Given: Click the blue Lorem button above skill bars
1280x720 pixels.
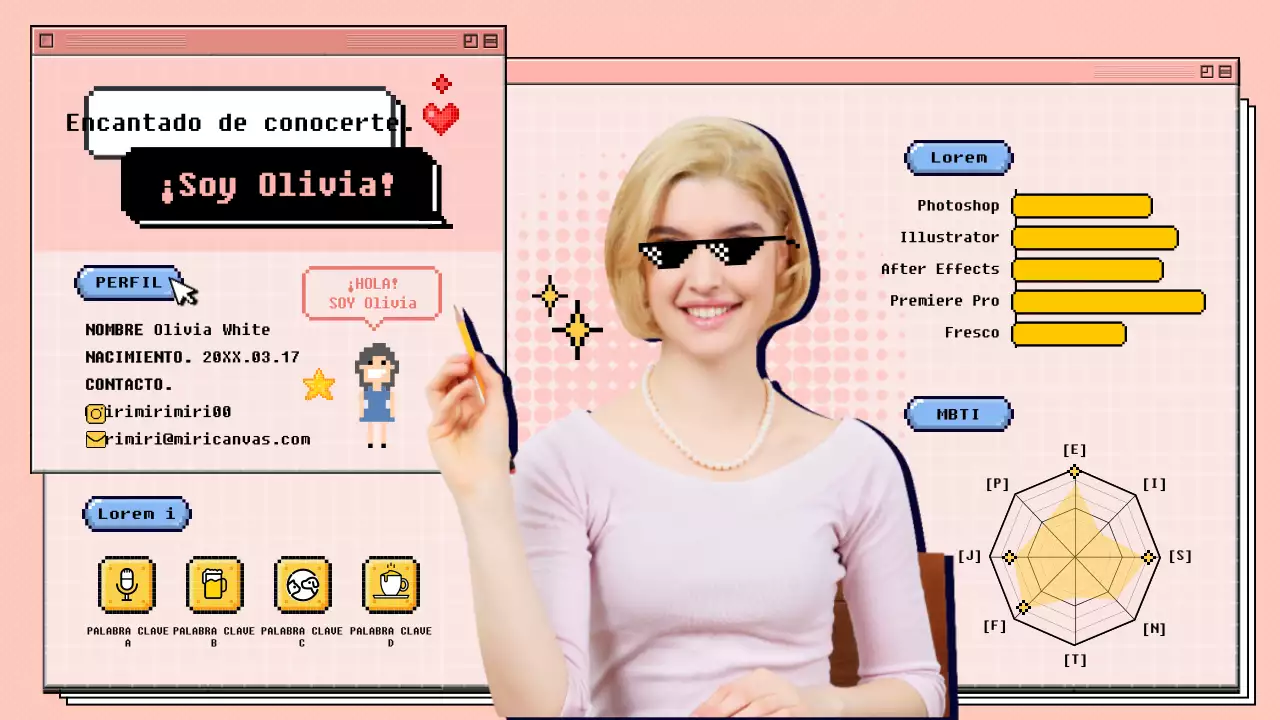Looking at the screenshot, I should [x=958, y=158].
